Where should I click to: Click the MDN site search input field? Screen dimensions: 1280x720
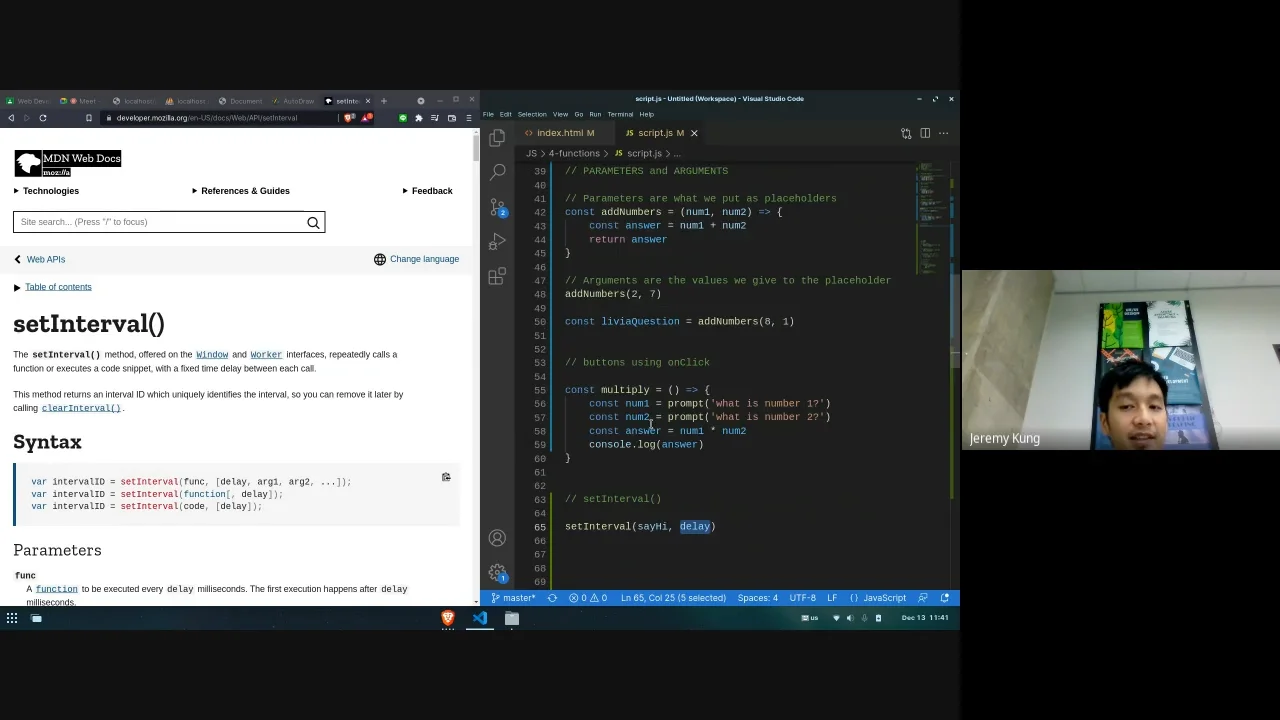pyautogui.click(x=158, y=222)
